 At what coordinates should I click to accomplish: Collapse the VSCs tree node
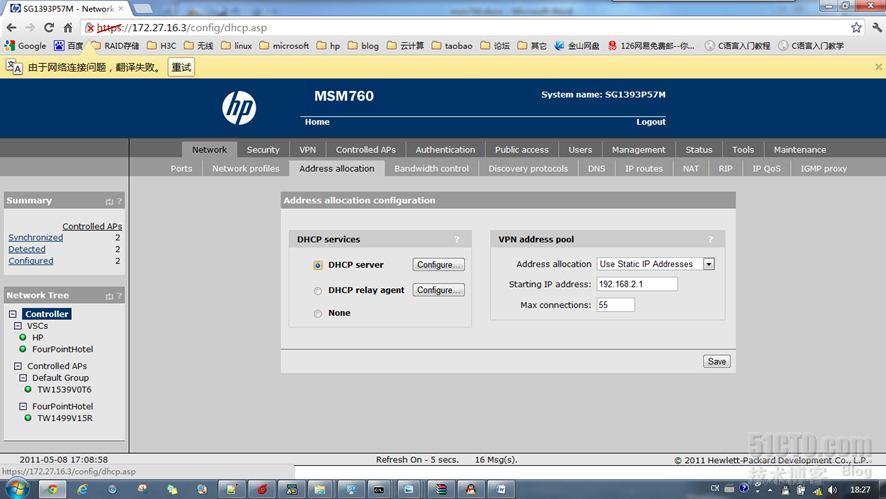pos(18,326)
